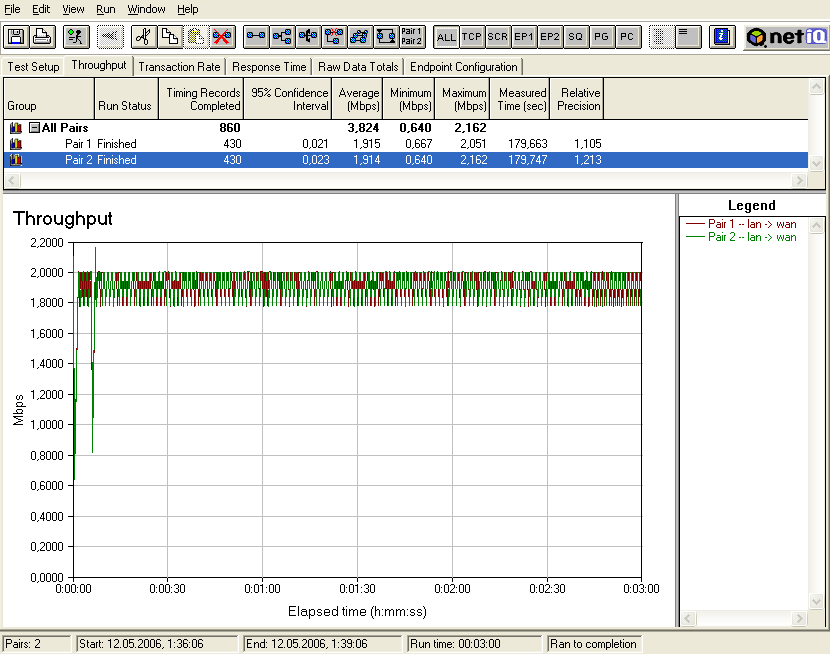The width and height of the screenshot is (830, 654).
Task: Select the Throughput tab
Action: (99, 65)
